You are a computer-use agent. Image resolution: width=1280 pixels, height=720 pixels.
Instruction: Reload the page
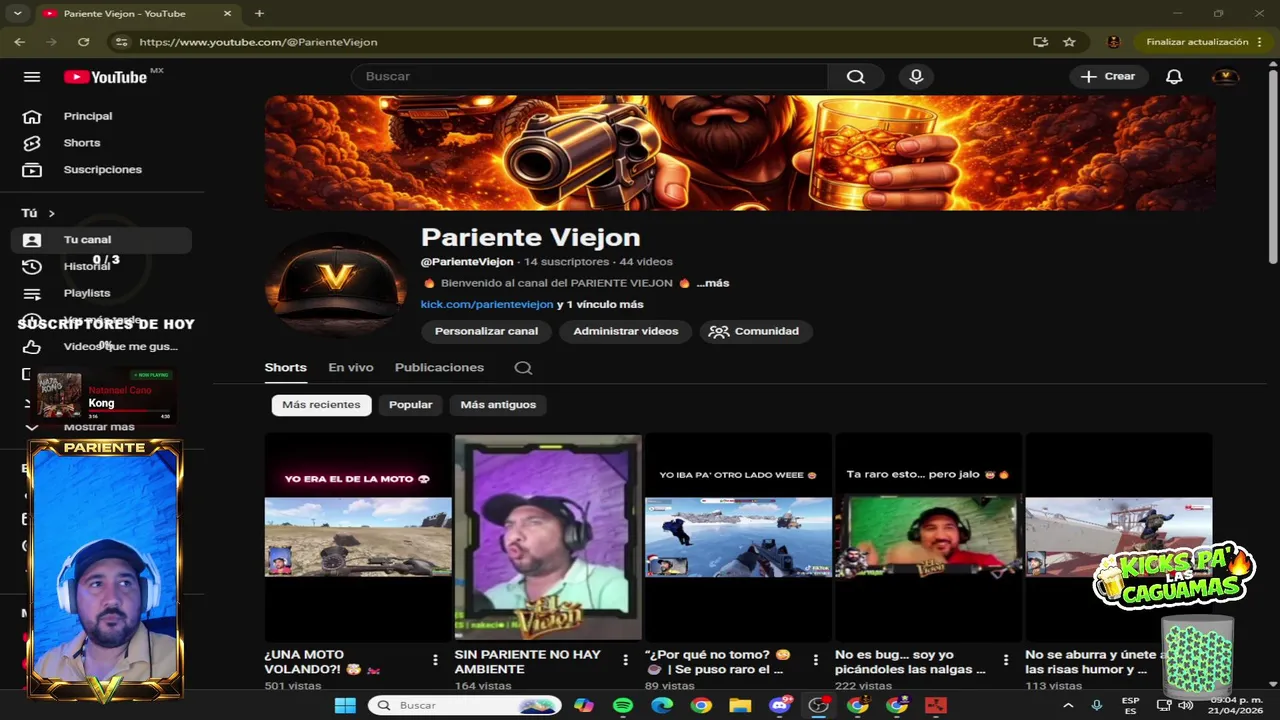click(x=83, y=42)
